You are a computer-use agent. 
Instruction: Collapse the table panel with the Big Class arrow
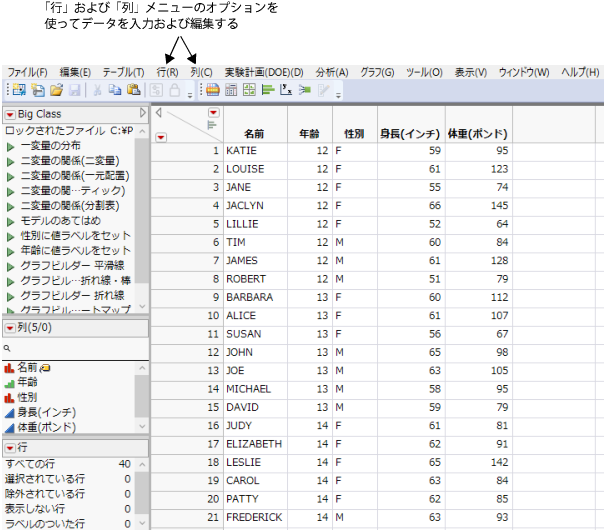143,114
